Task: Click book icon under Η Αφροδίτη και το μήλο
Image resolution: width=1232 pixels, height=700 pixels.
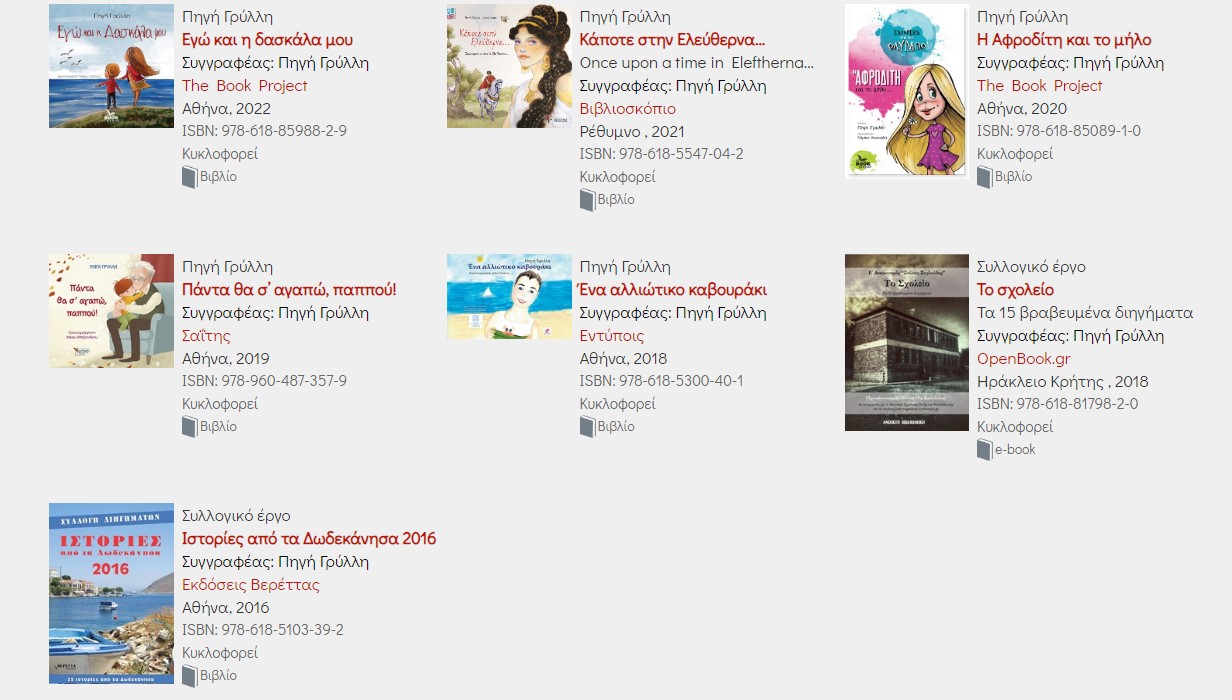Action: tap(984, 178)
